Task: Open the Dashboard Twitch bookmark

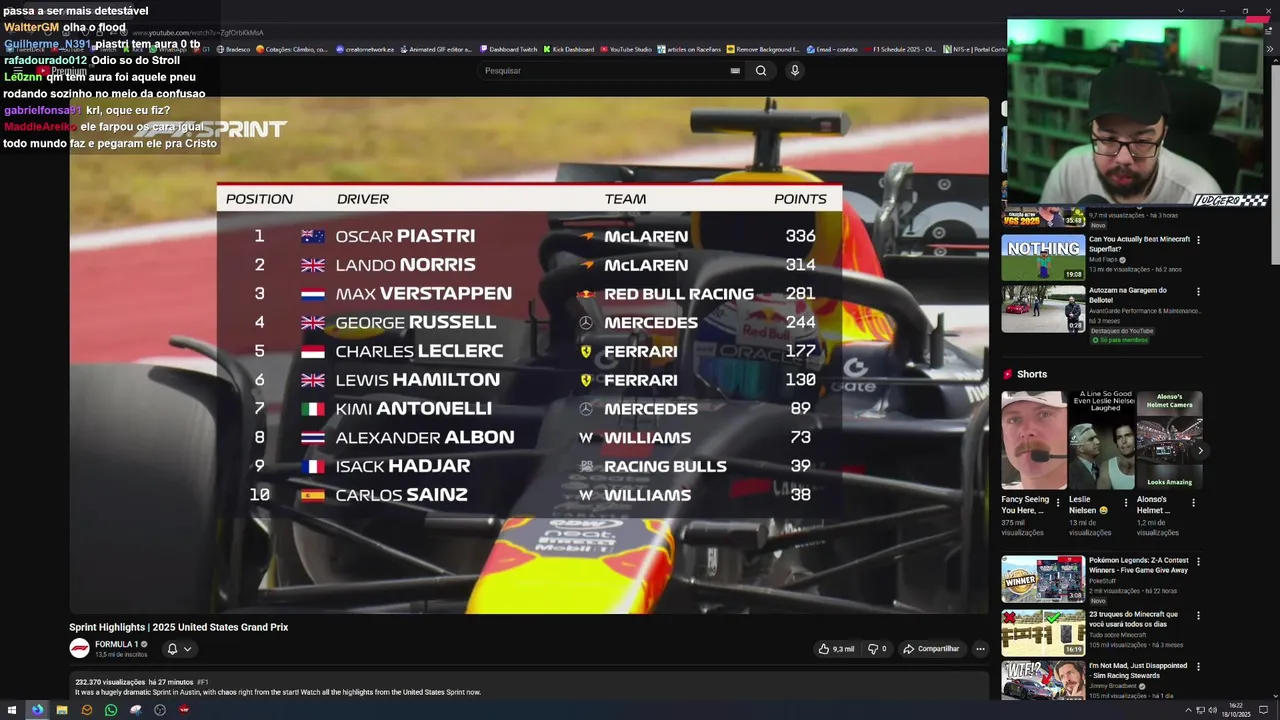Action: [509, 49]
